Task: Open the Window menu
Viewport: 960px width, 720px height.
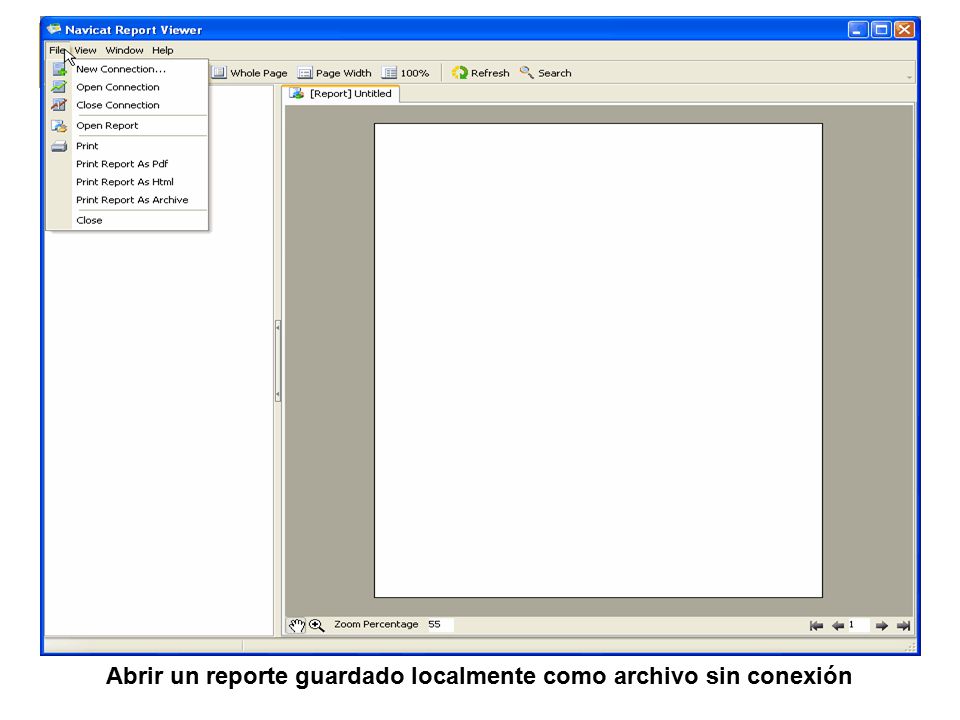Action: click(x=124, y=50)
